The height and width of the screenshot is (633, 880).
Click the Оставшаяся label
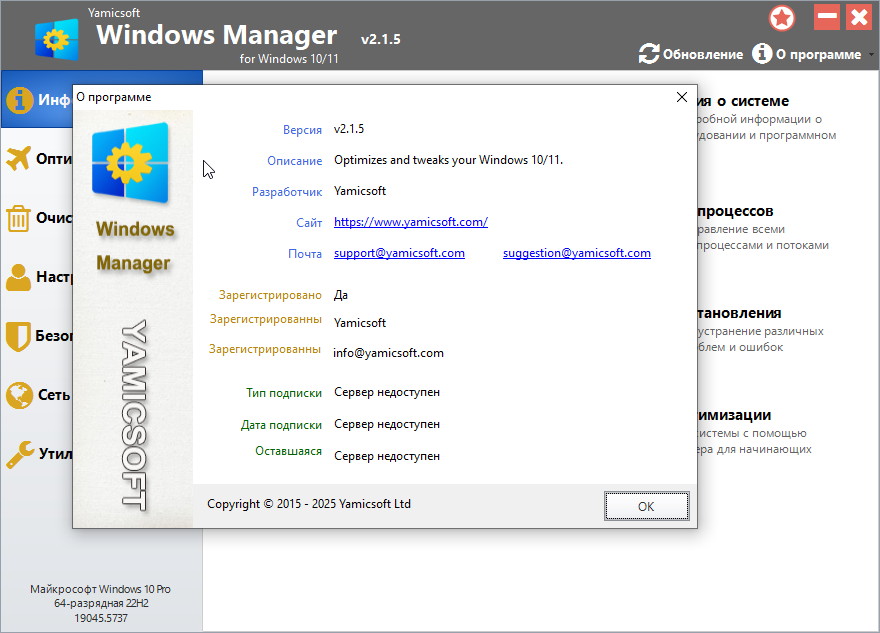288,451
